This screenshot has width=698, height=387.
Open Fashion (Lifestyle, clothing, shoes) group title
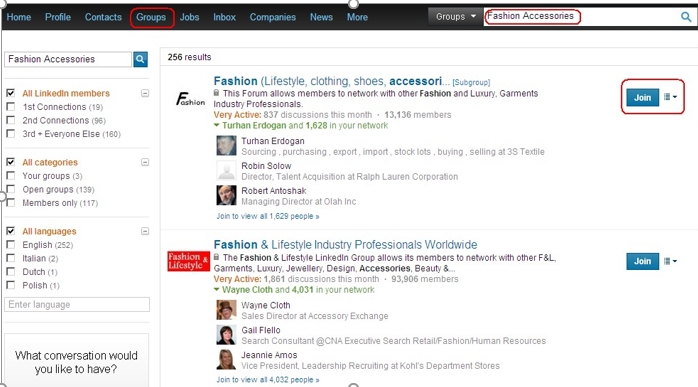pyautogui.click(x=332, y=81)
